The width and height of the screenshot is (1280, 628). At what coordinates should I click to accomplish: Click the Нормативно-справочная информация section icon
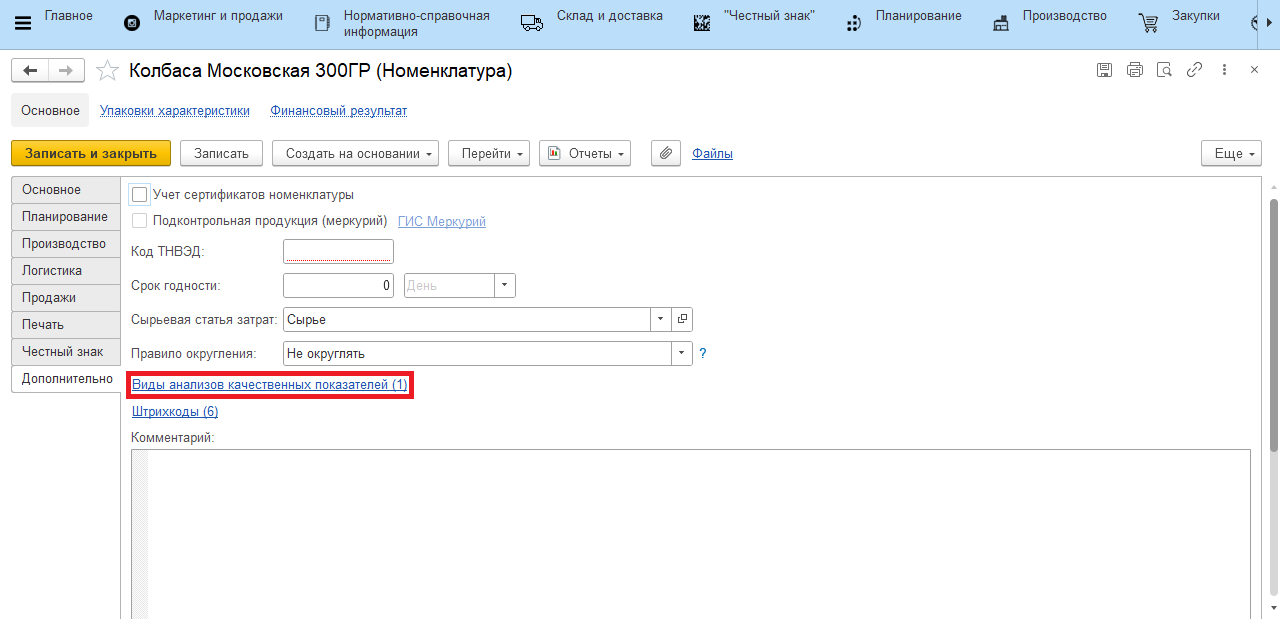click(x=321, y=23)
